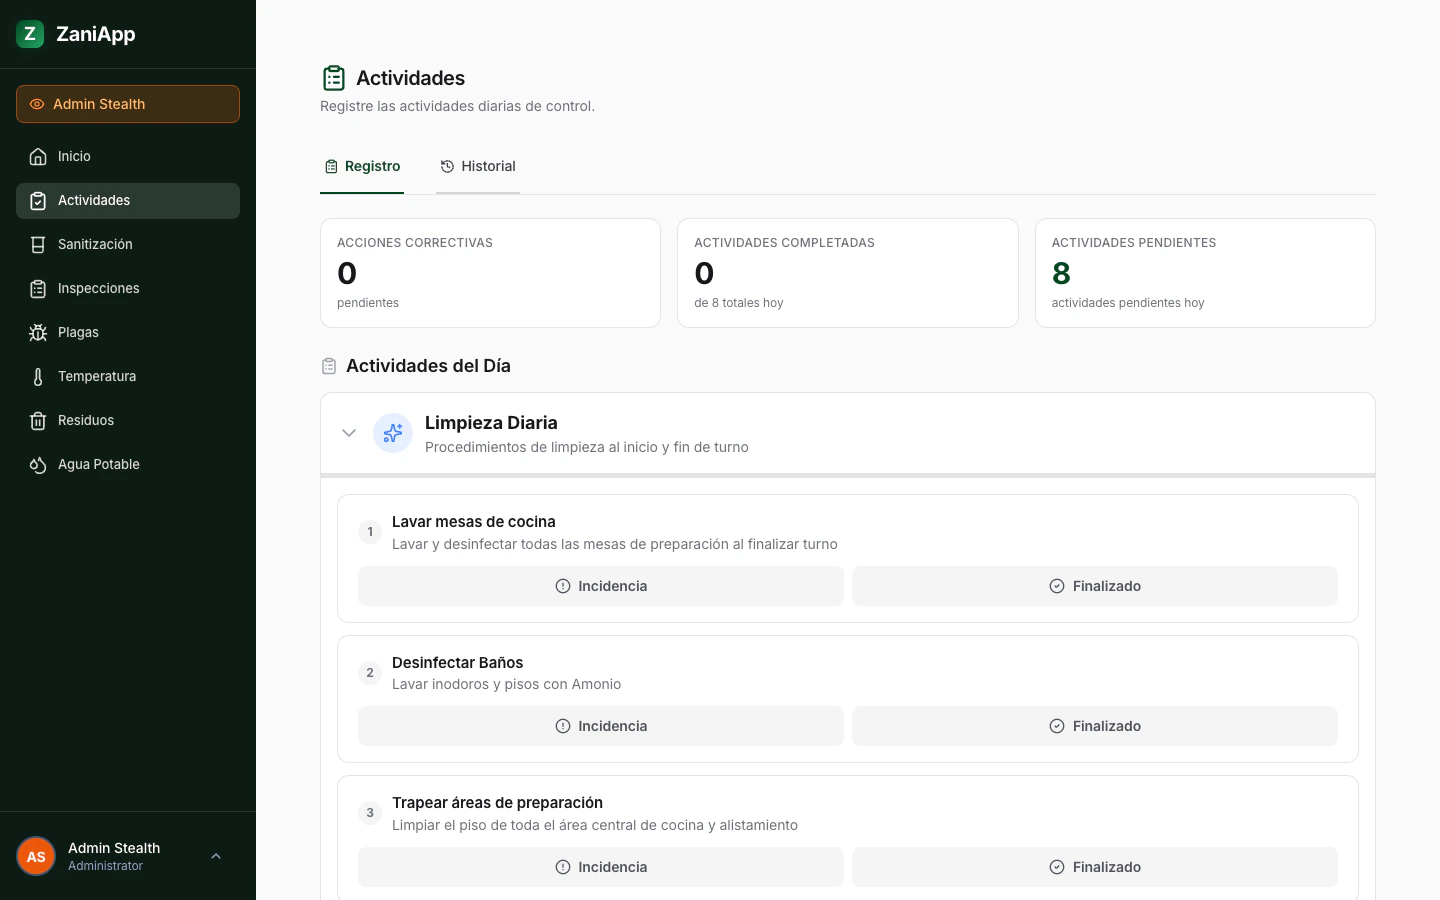Click the ZaniApp green Z logo

click(x=30, y=34)
